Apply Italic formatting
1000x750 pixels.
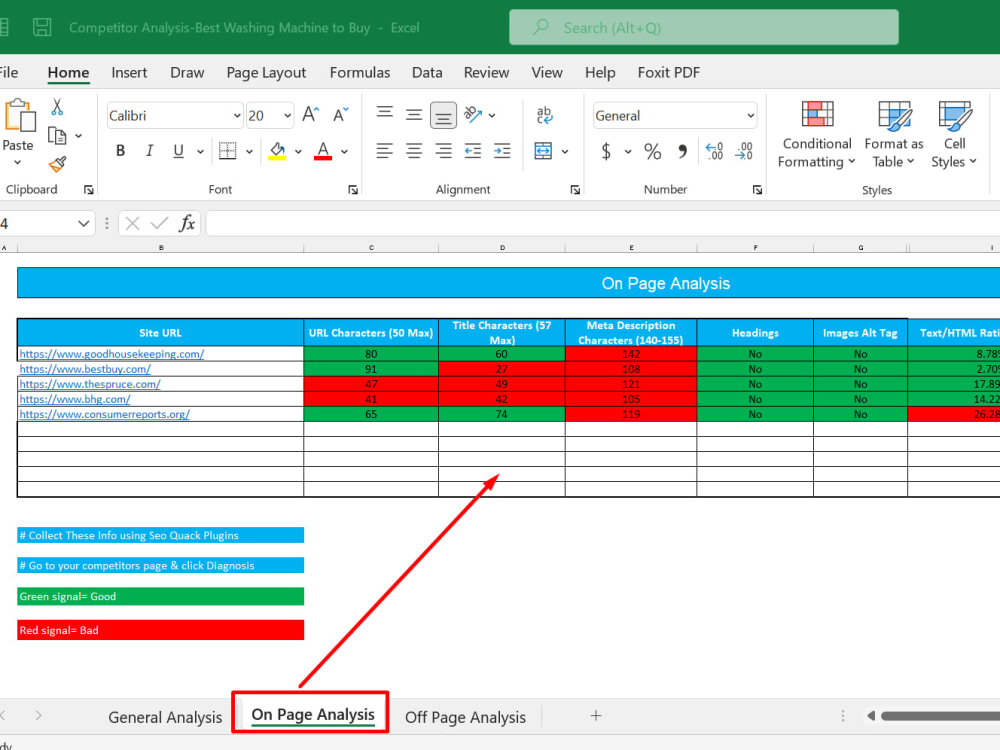(x=149, y=151)
